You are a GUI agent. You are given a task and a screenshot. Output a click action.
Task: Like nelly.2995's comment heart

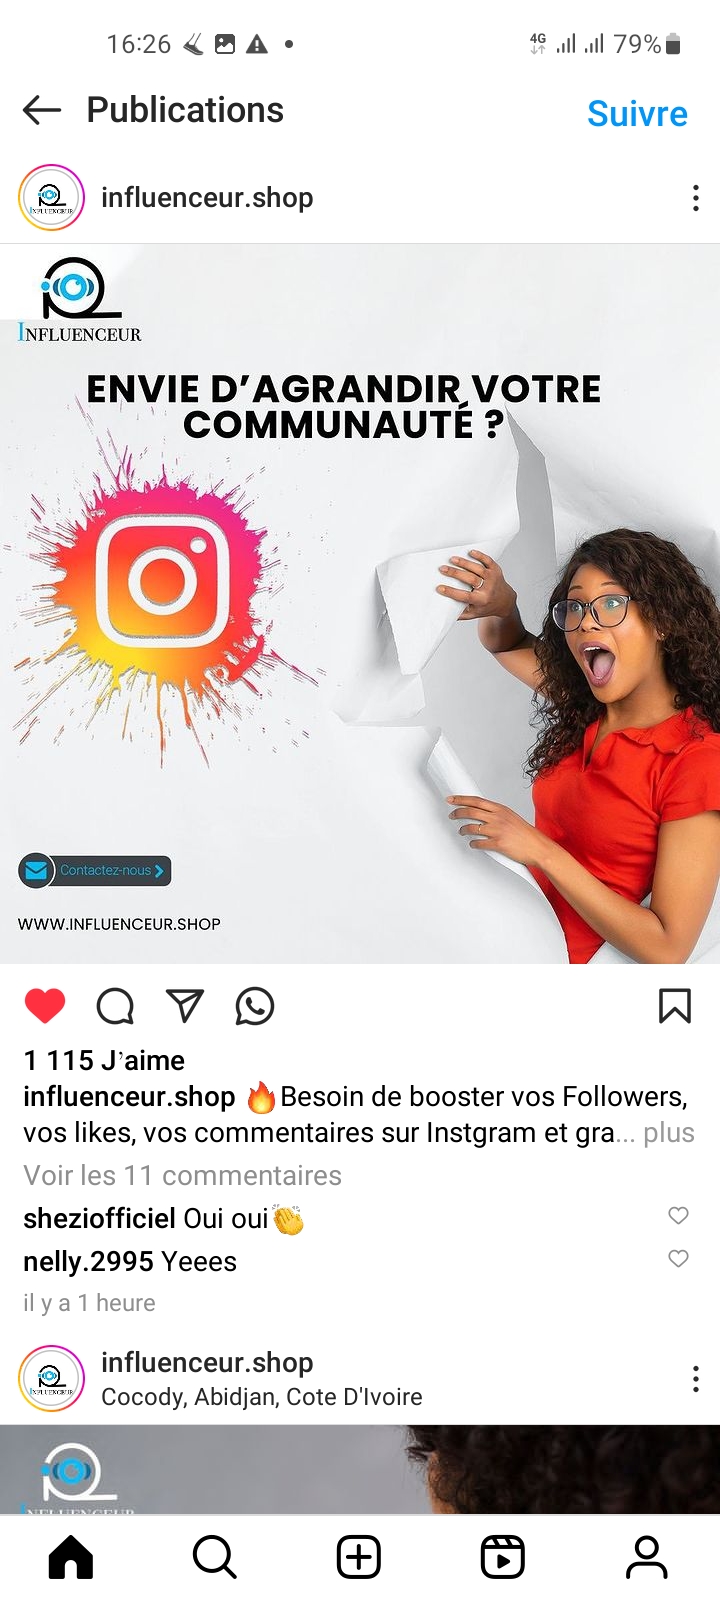tap(678, 1258)
